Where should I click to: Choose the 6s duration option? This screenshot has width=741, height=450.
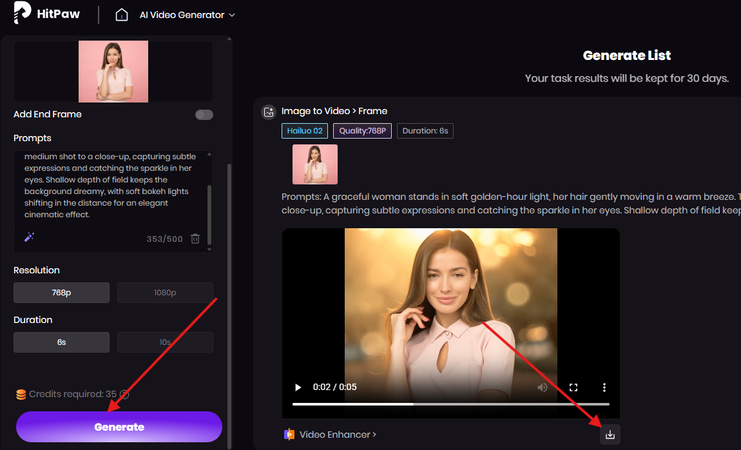pos(61,342)
